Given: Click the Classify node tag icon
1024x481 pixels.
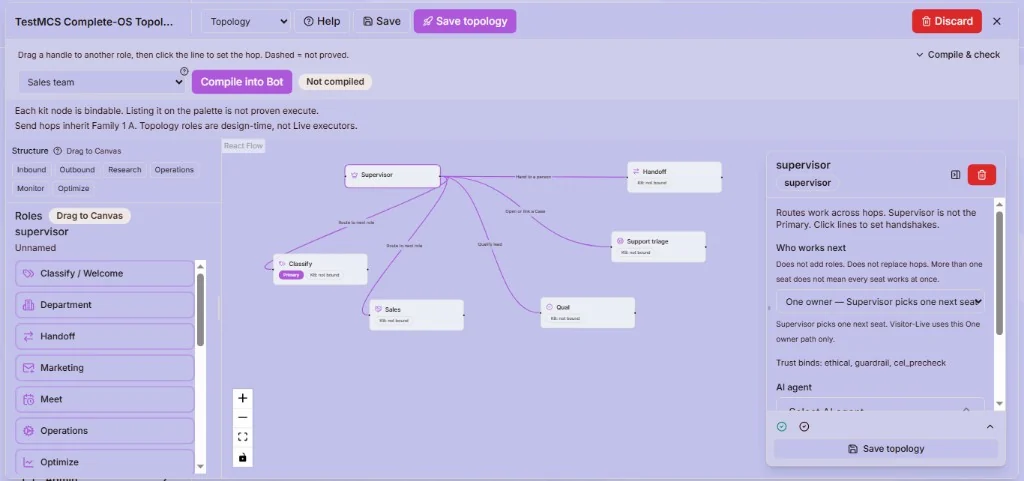Looking at the screenshot, I should 282,264.
